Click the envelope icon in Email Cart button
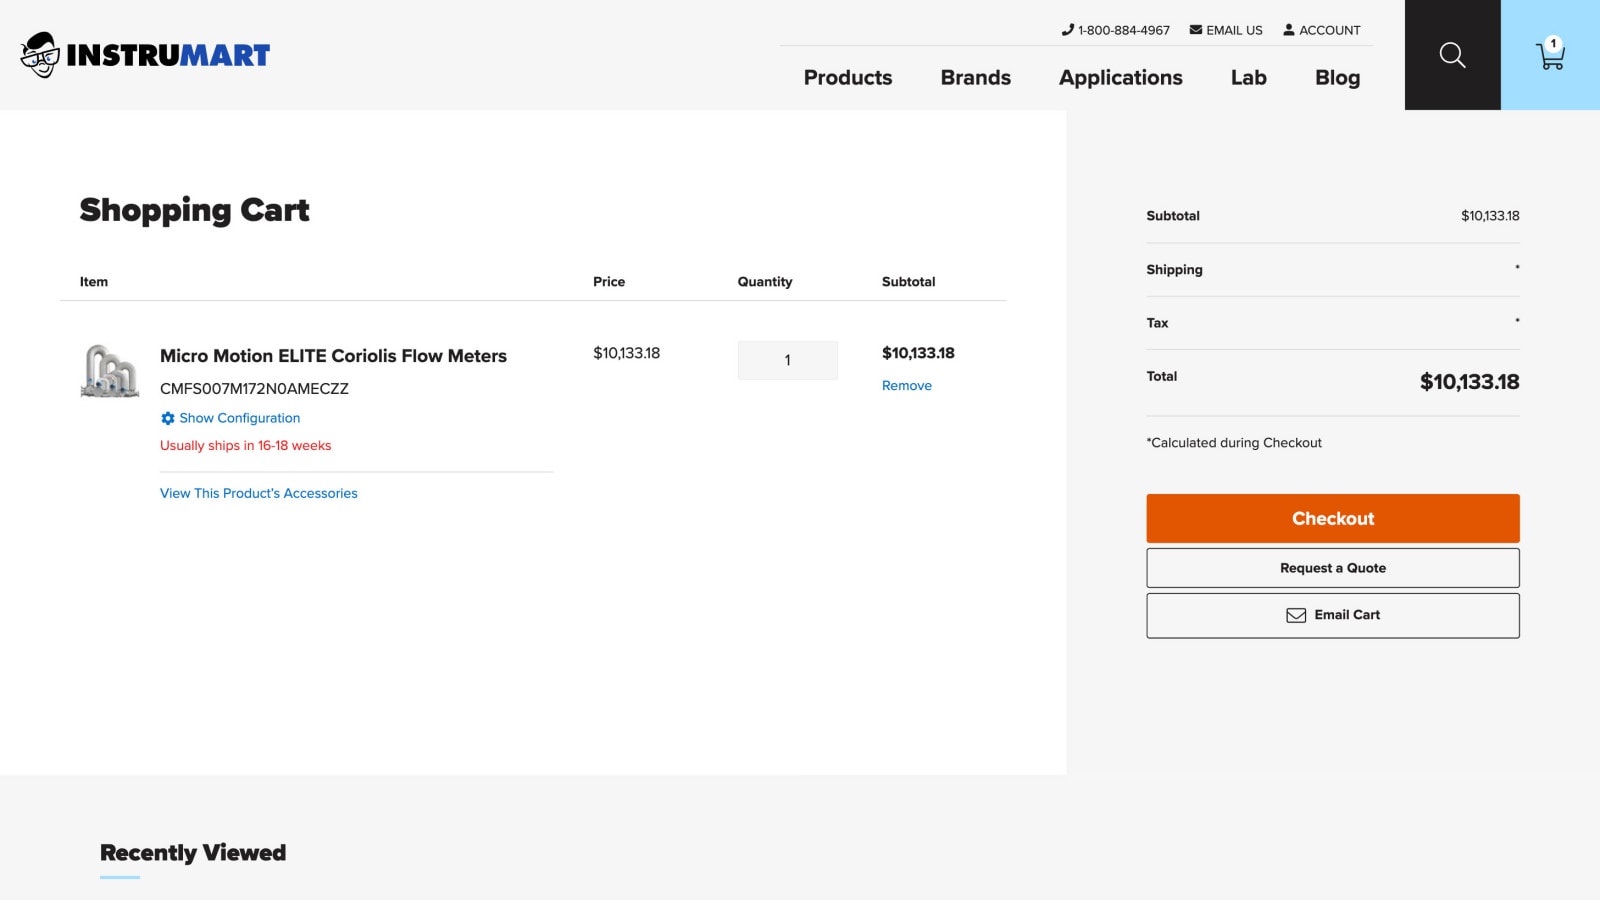Image resolution: width=1600 pixels, height=900 pixels. coord(1296,615)
